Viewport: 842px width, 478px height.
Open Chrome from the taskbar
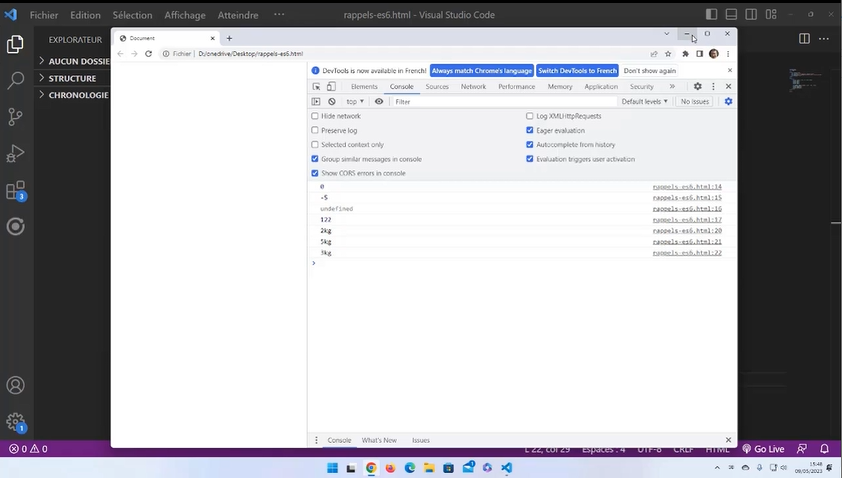371,468
